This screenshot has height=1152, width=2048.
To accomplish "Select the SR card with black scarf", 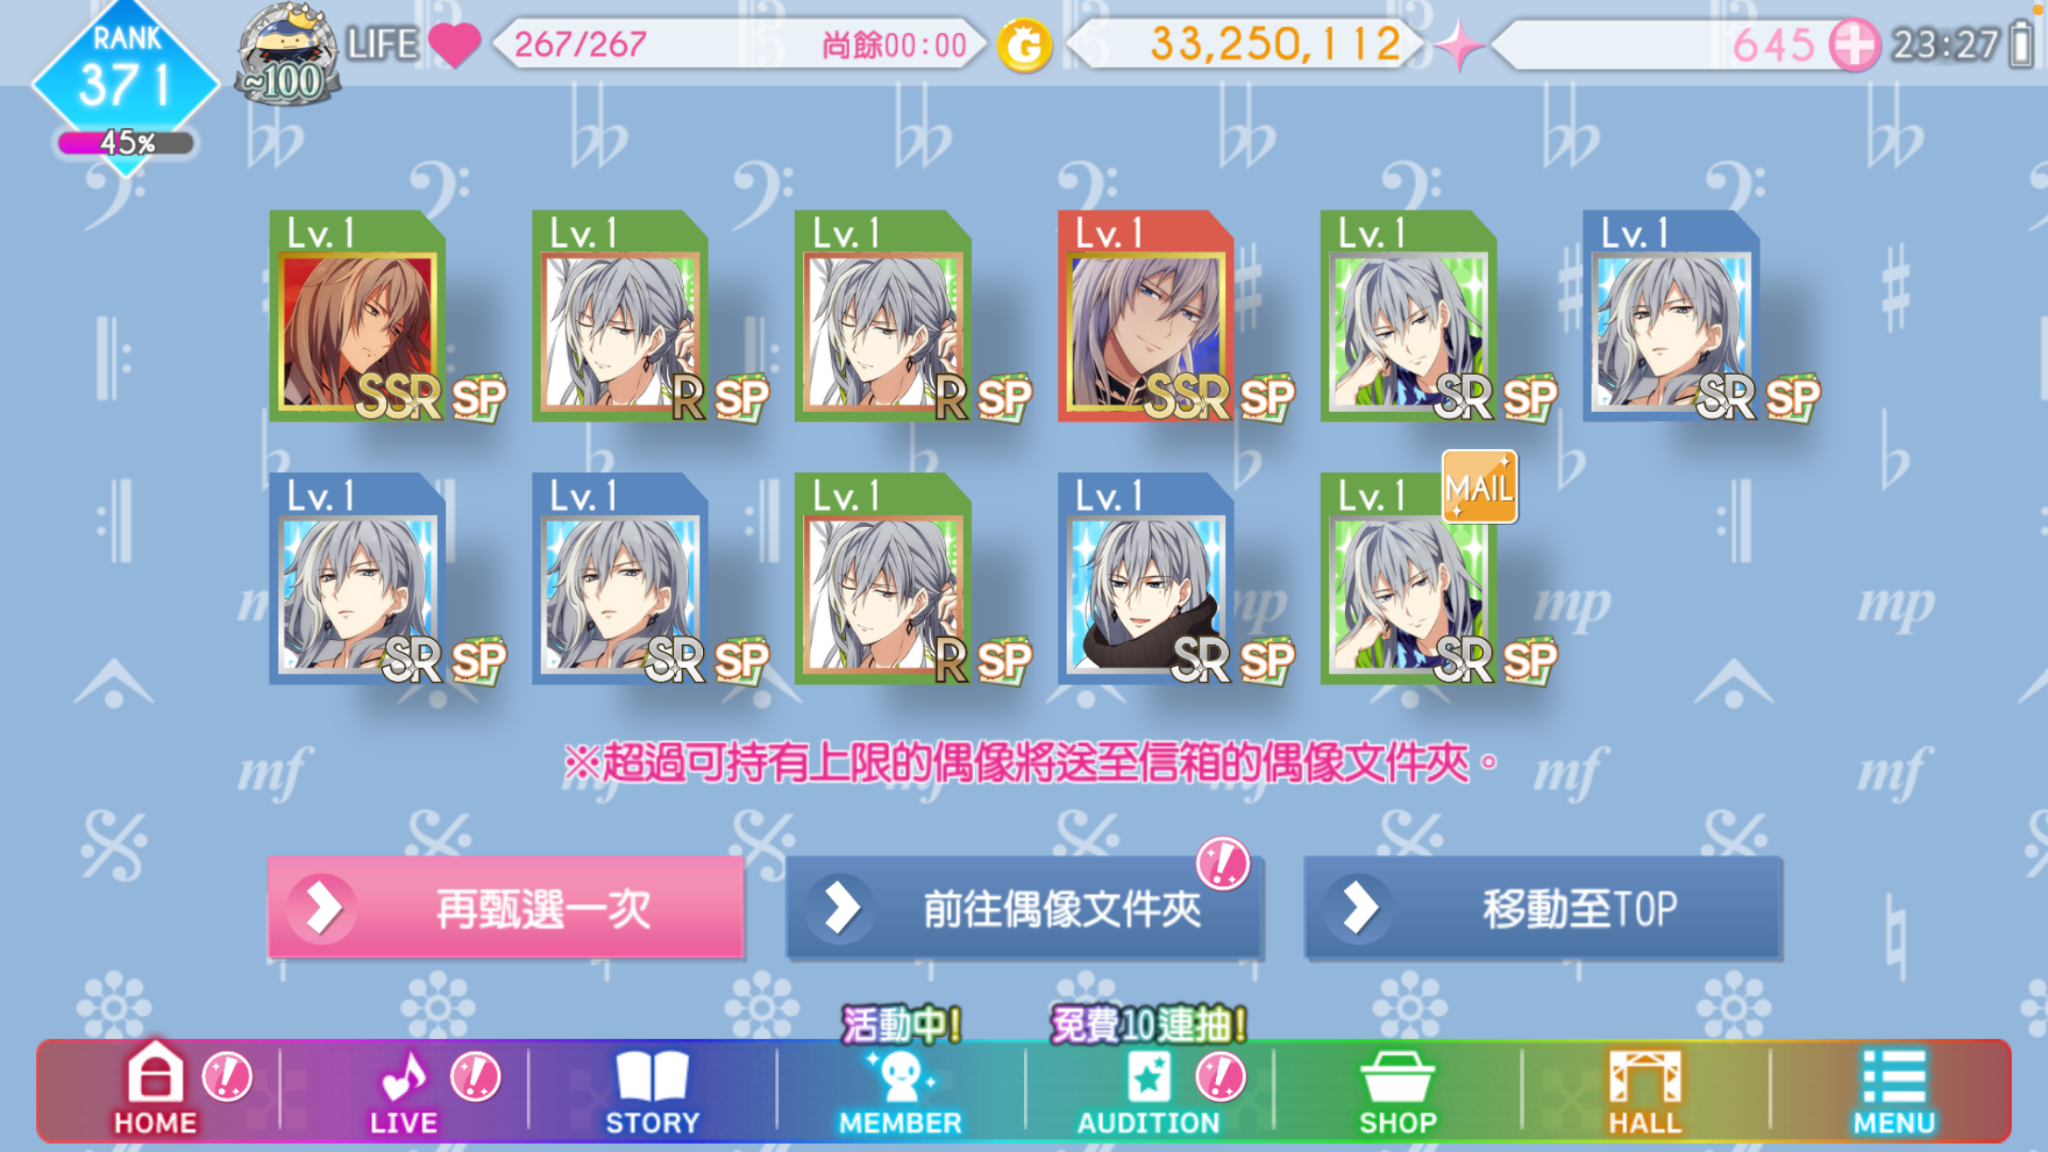I will pyautogui.click(x=1146, y=579).
